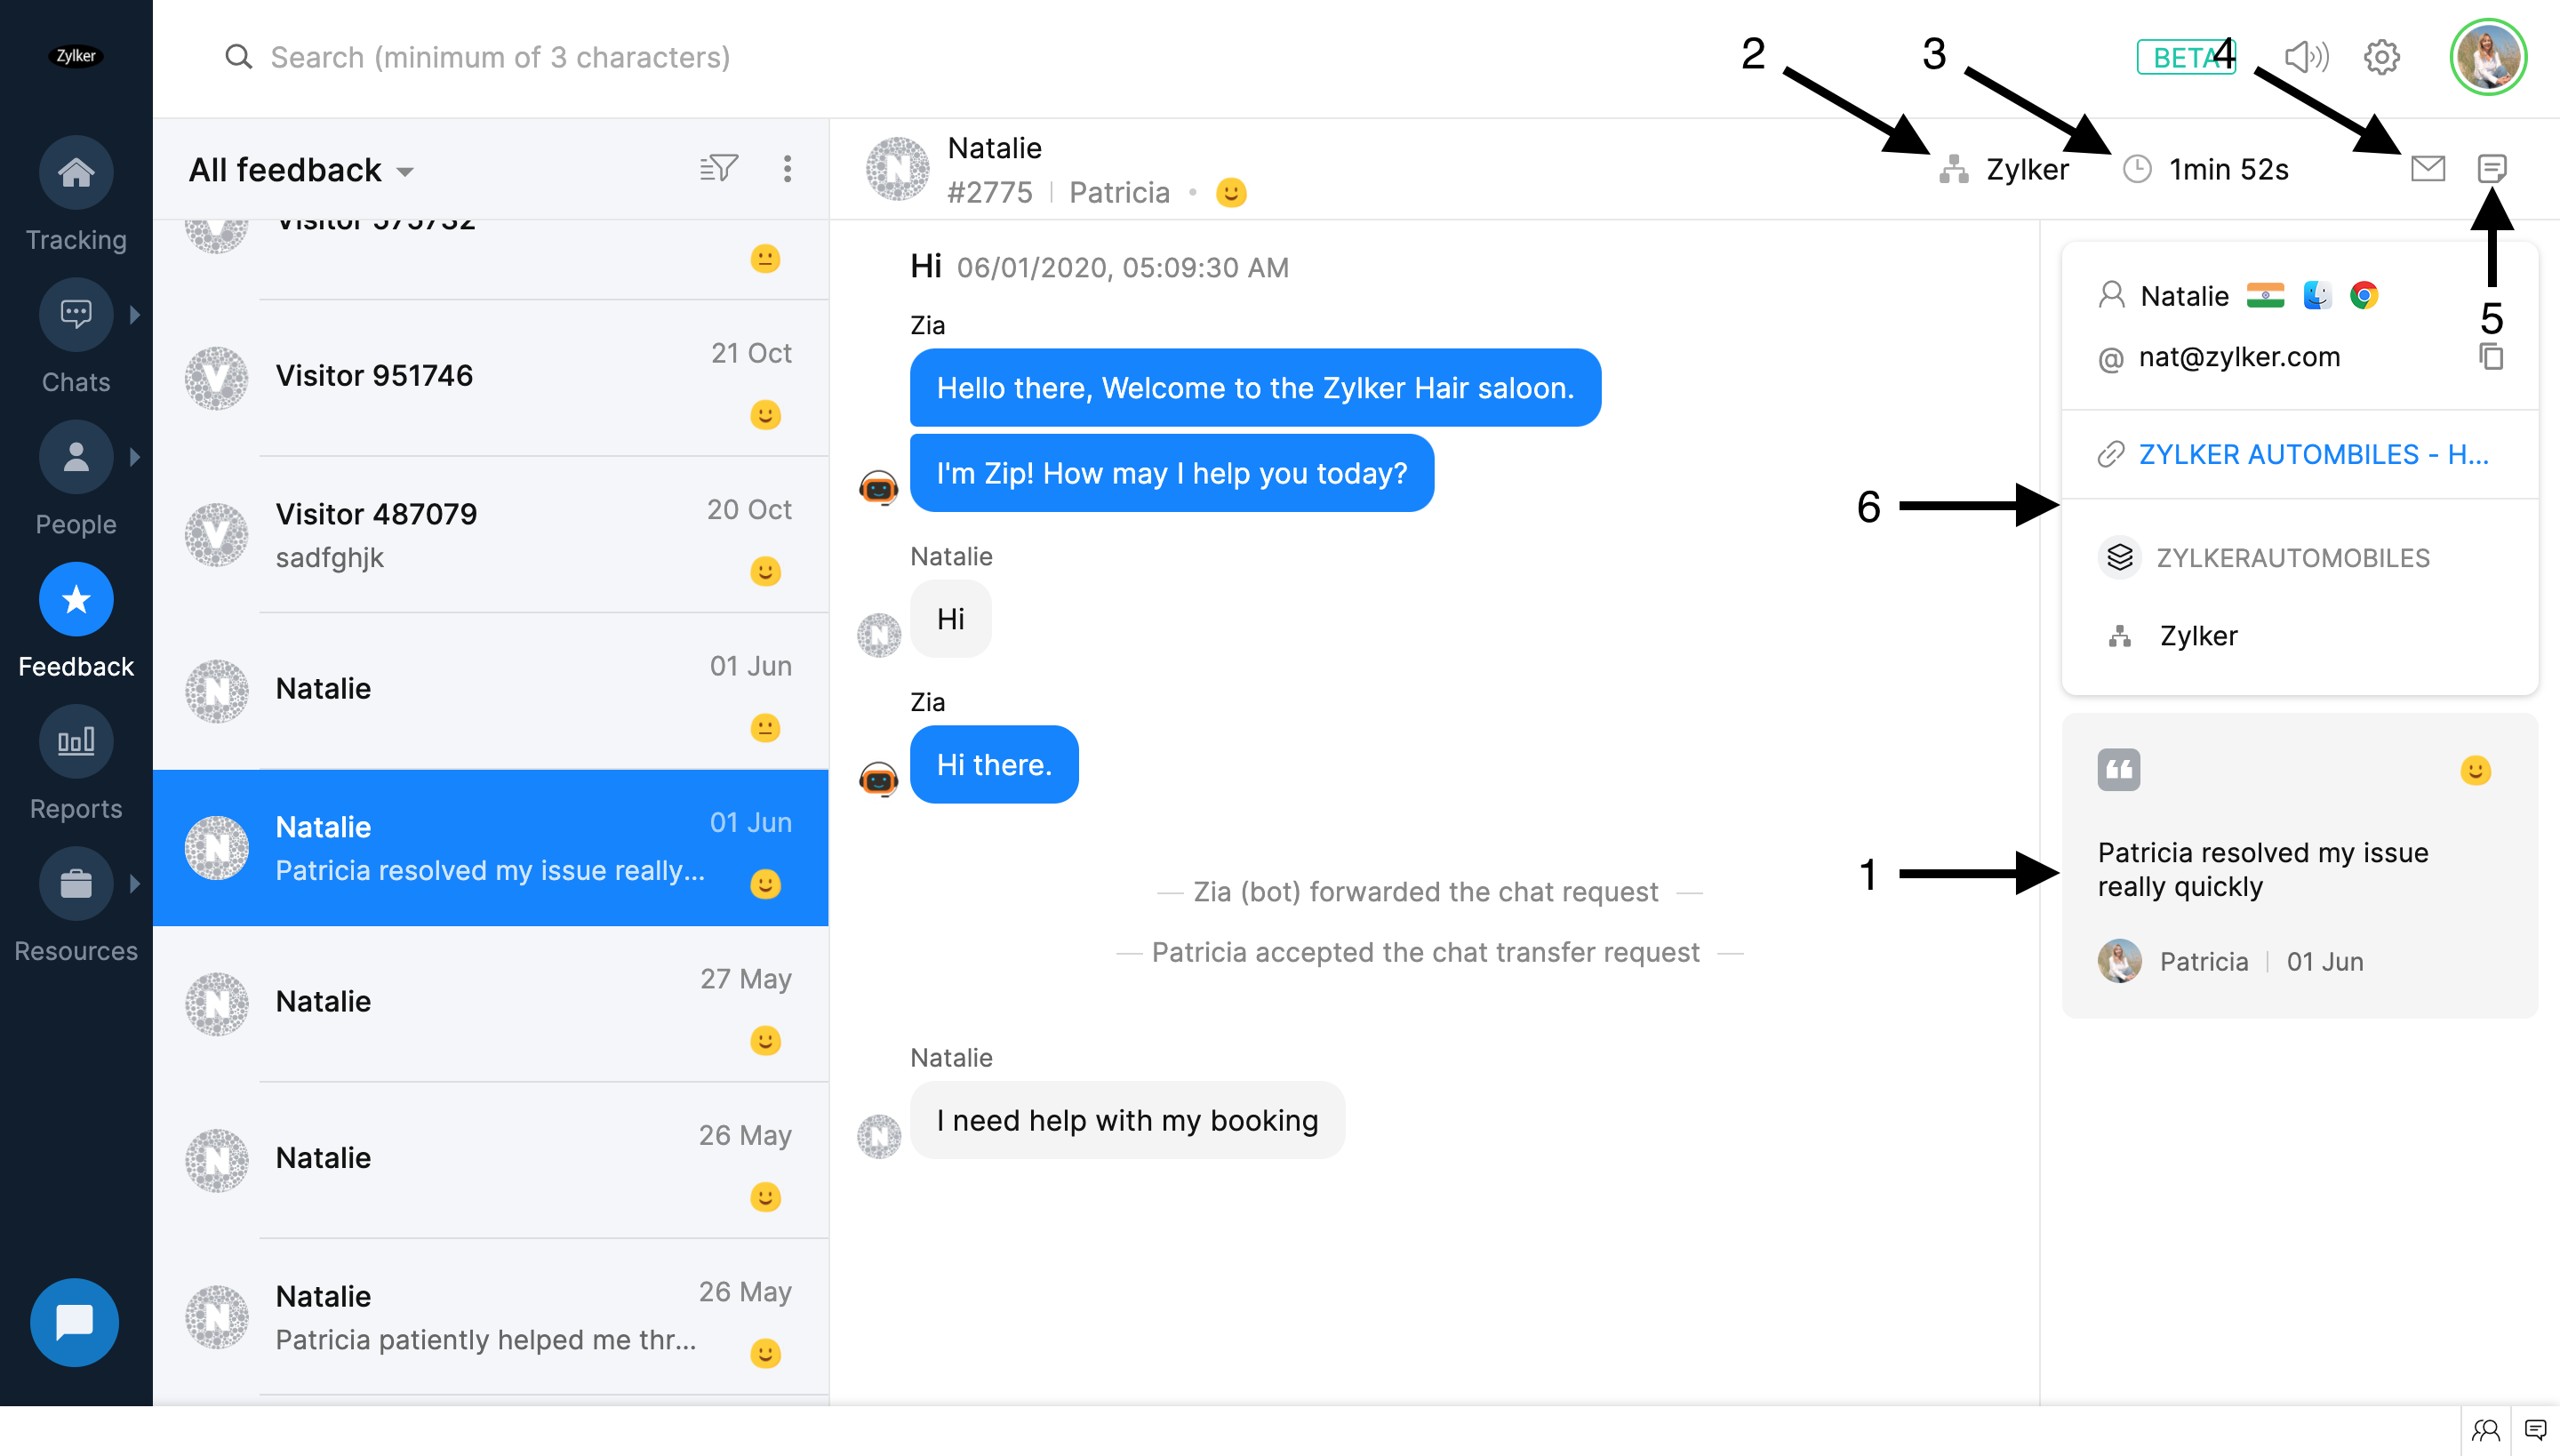The width and height of the screenshot is (2560, 1456).
Task: Click the settings gear icon
Action: coord(2381,57)
